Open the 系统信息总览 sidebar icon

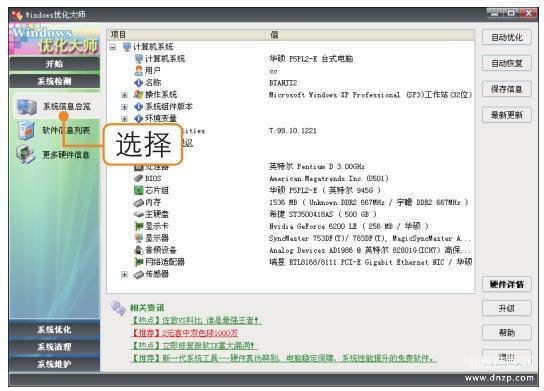pos(27,107)
